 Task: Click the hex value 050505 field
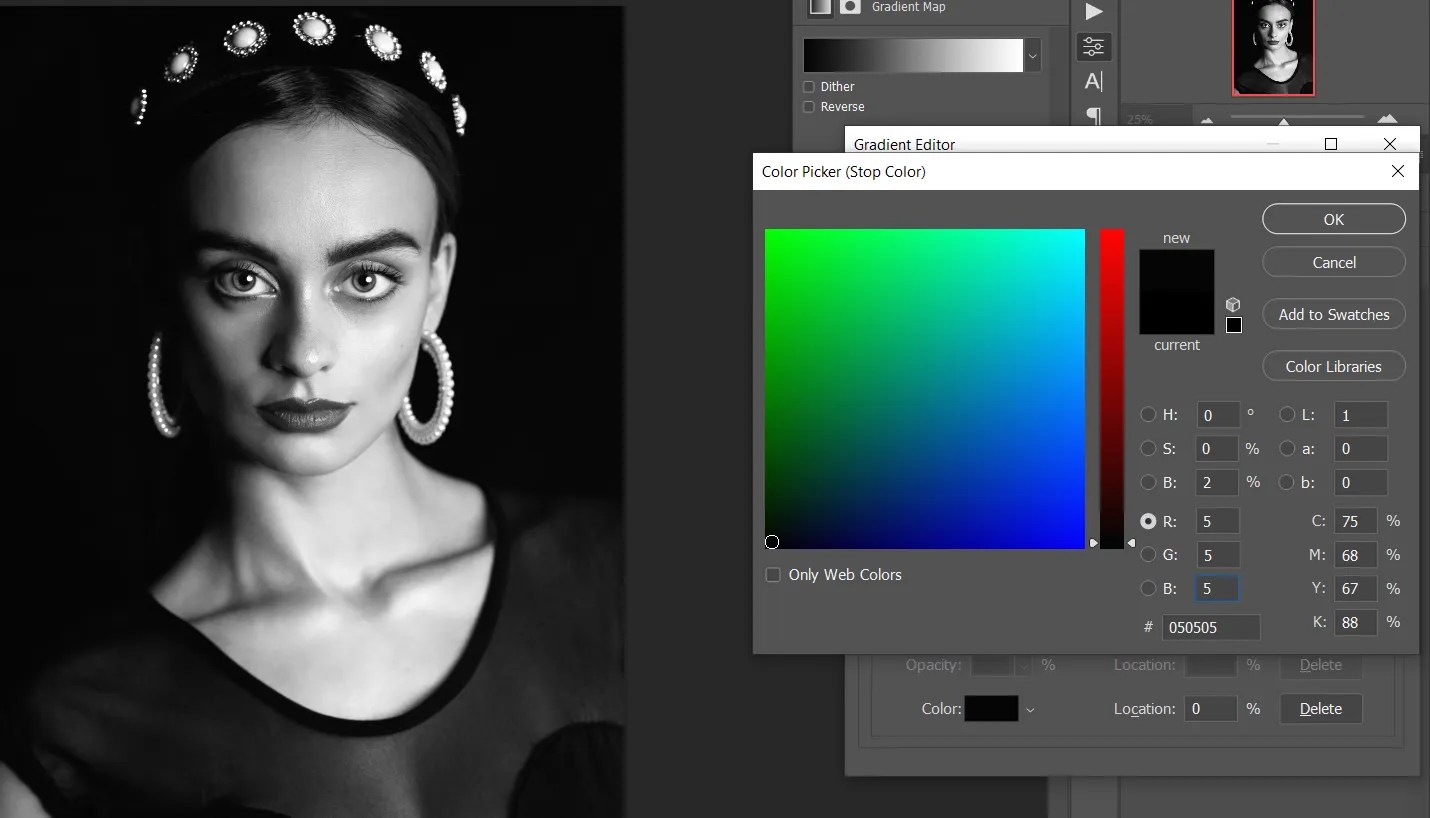(x=1210, y=627)
